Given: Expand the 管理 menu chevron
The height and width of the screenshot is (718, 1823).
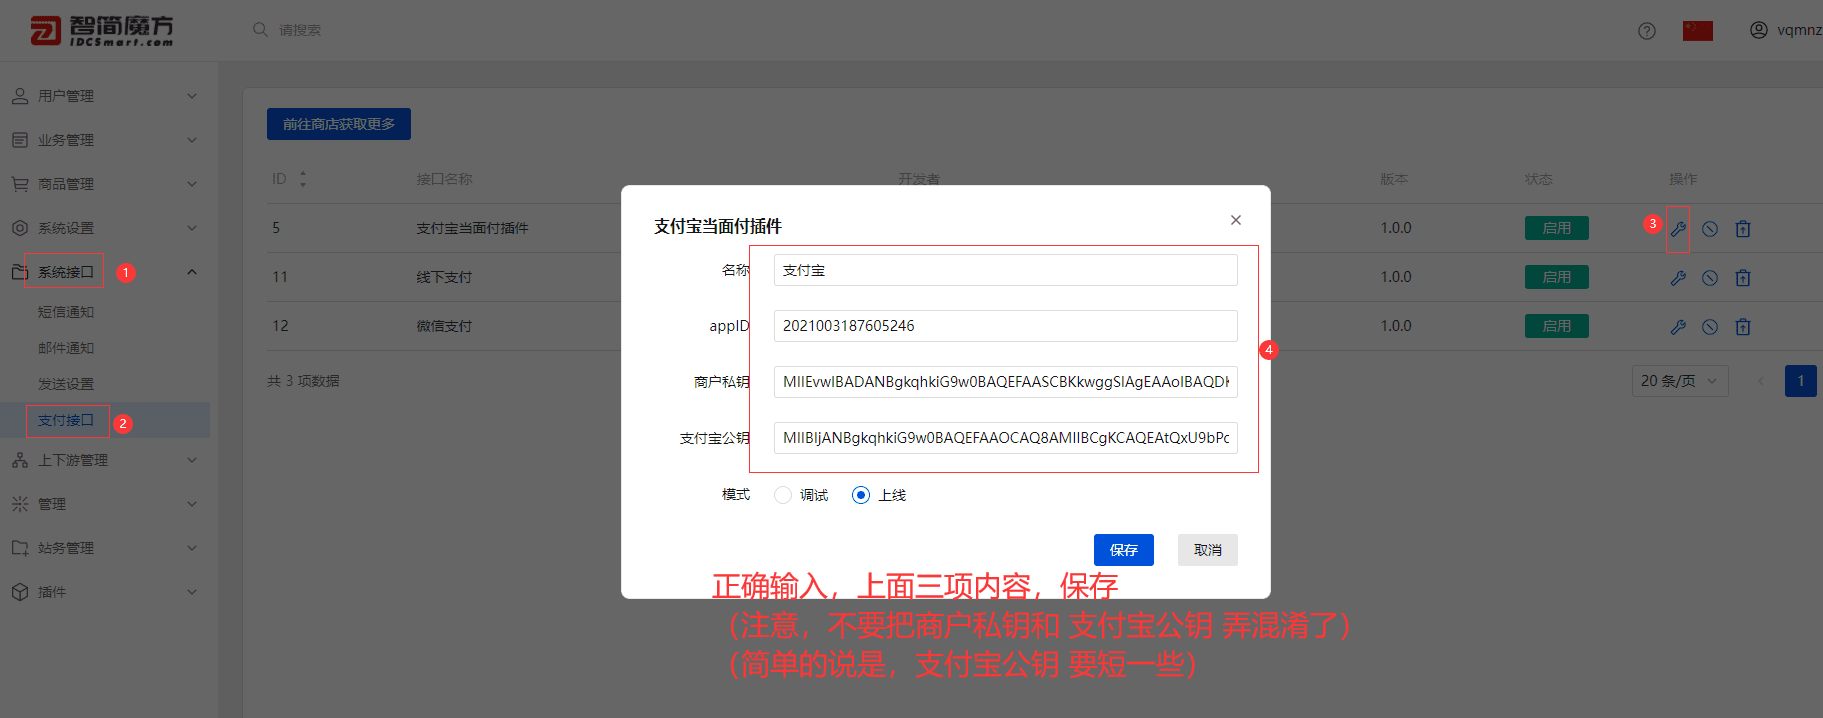Looking at the screenshot, I should click(x=192, y=504).
